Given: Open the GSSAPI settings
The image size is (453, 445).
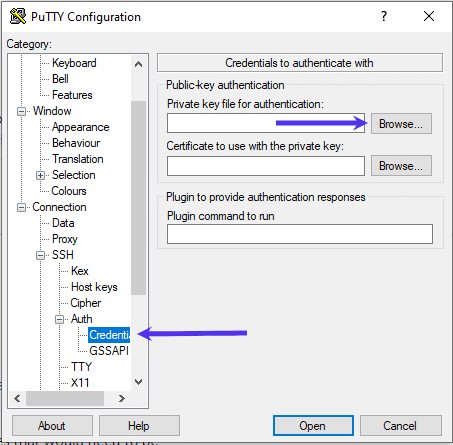Looking at the screenshot, I should tap(109, 351).
